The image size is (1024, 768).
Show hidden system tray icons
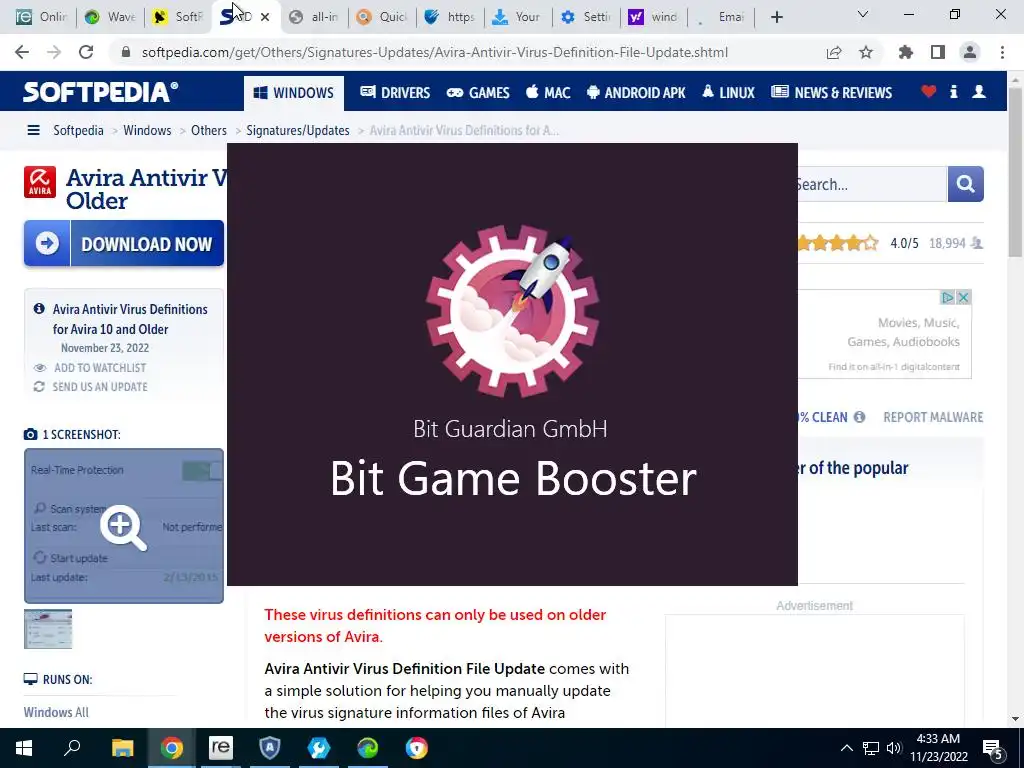coord(846,748)
